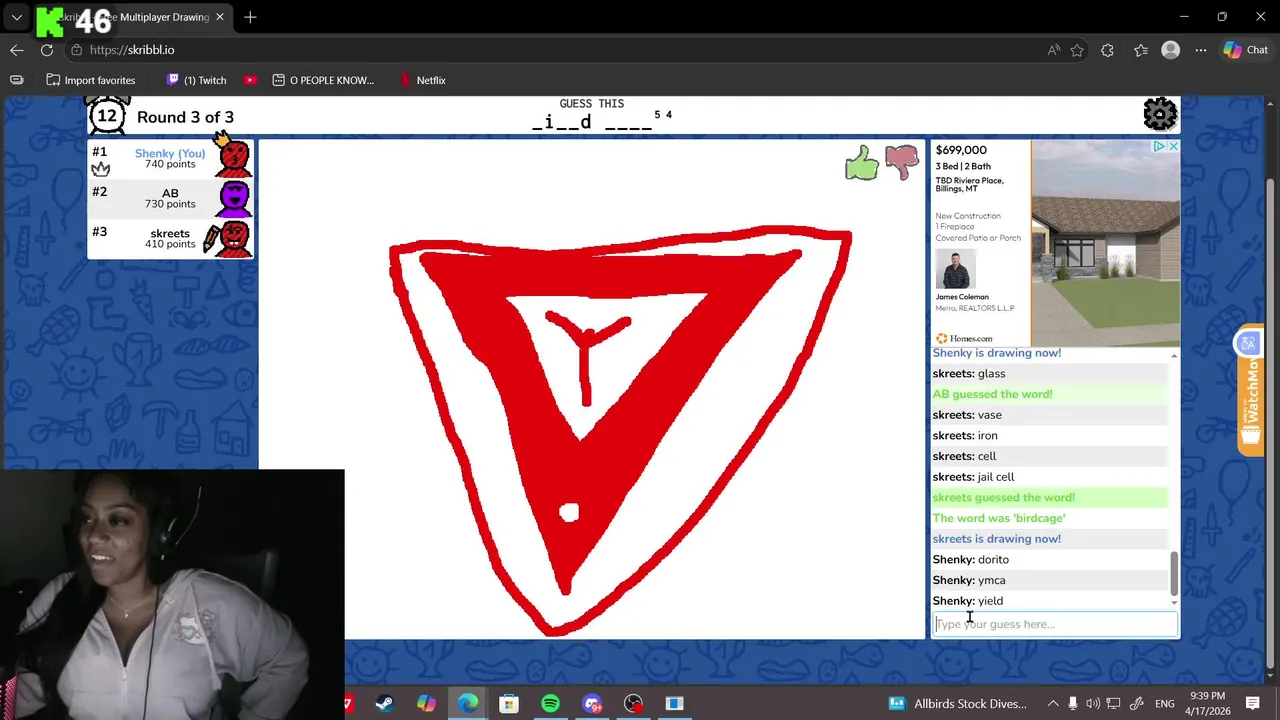Switch to Edge in the taskbar
The height and width of the screenshot is (720, 1280).
click(468, 704)
